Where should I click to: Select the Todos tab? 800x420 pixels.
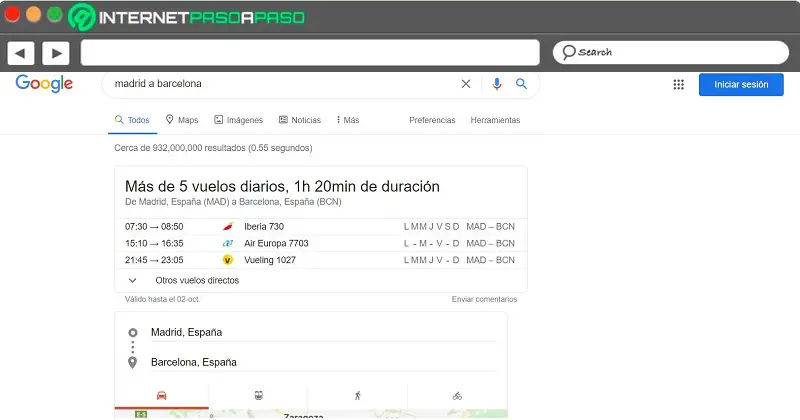(x=132, y=120)
